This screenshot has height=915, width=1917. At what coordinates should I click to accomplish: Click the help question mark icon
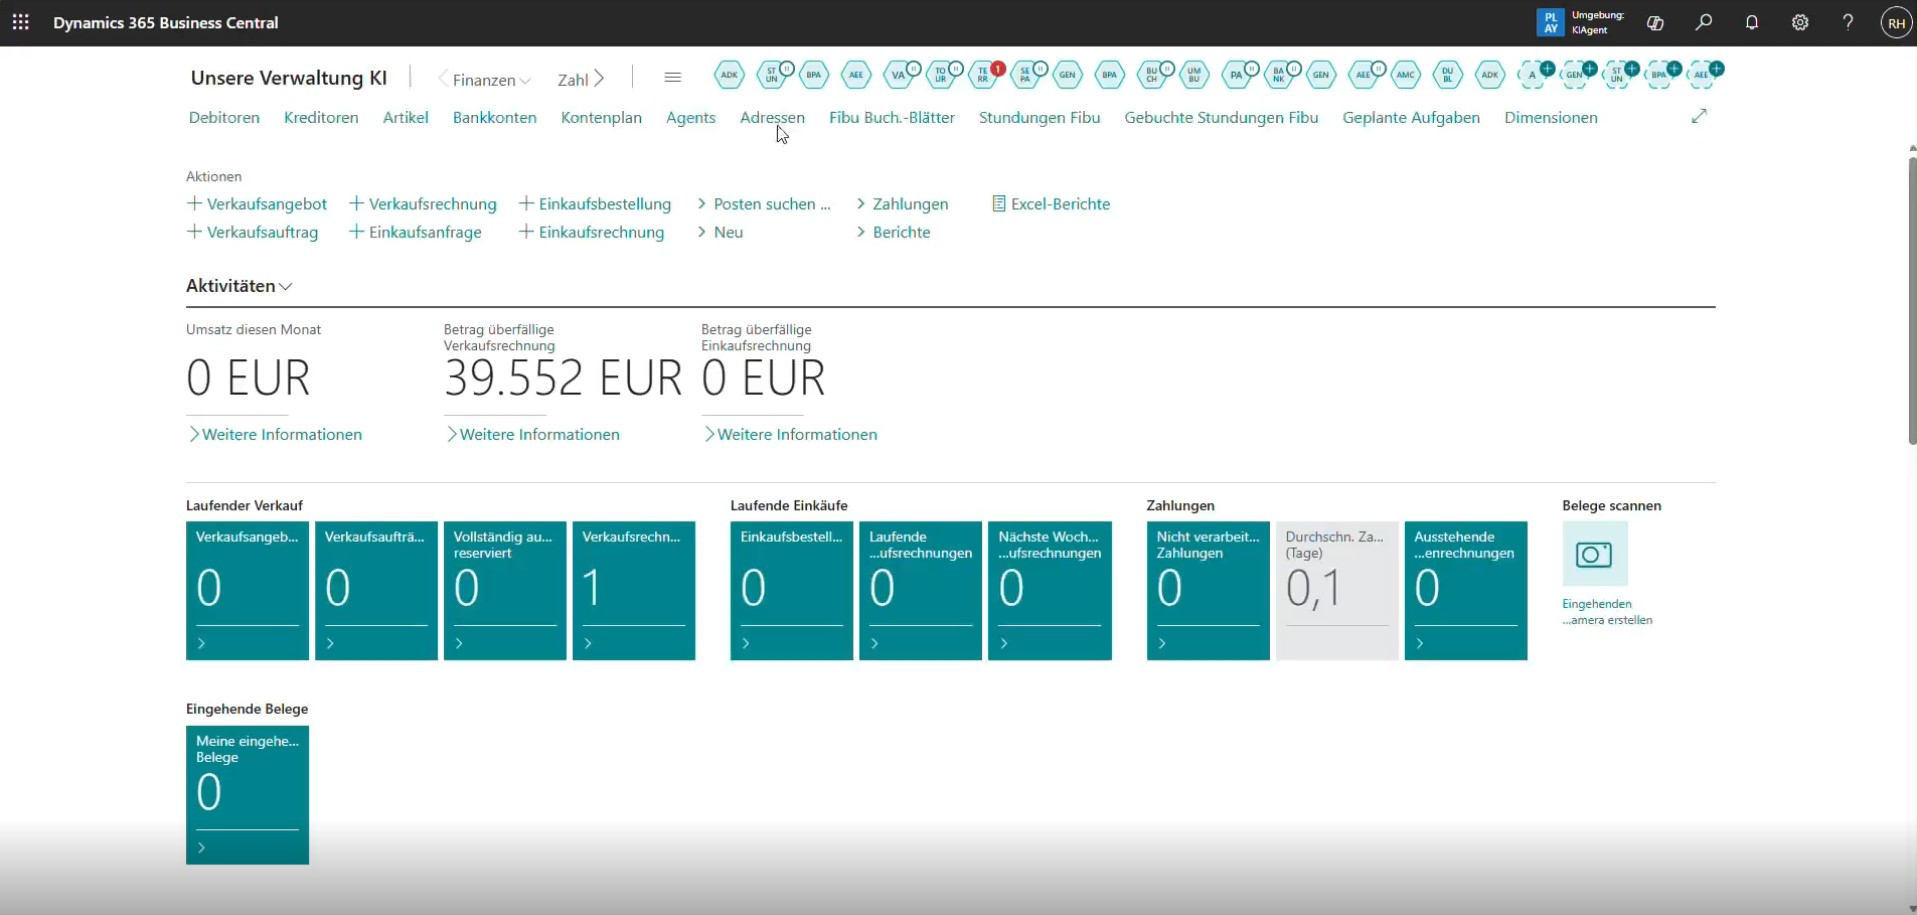click(x=1848, y=22)
